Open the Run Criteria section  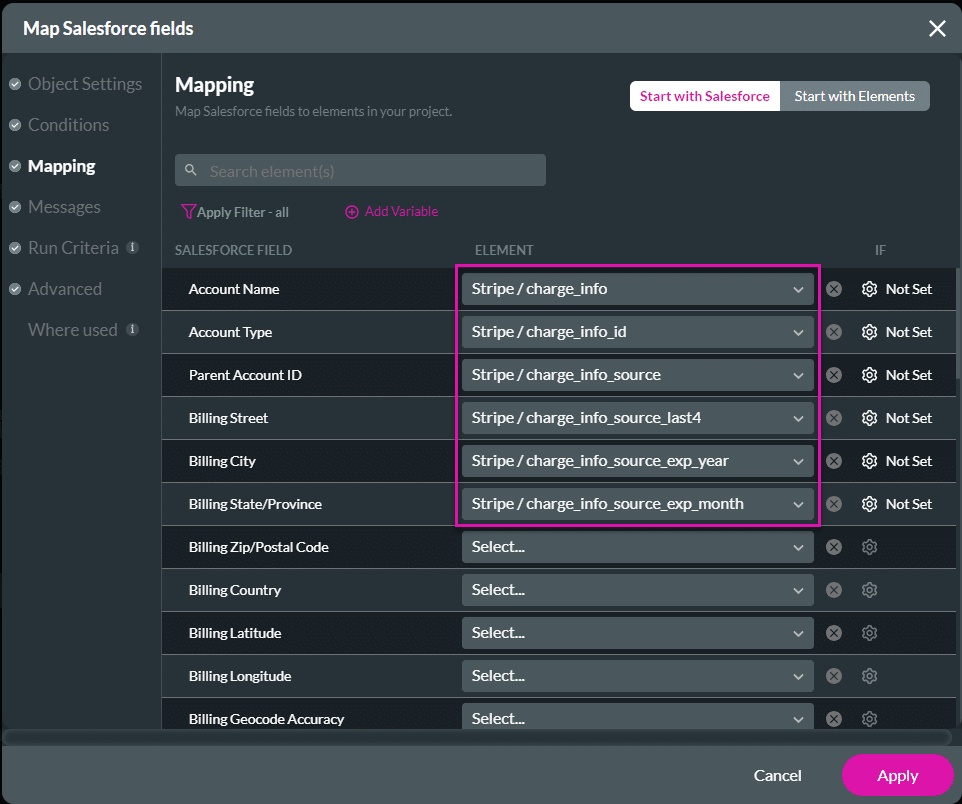(x=73, y=248)
